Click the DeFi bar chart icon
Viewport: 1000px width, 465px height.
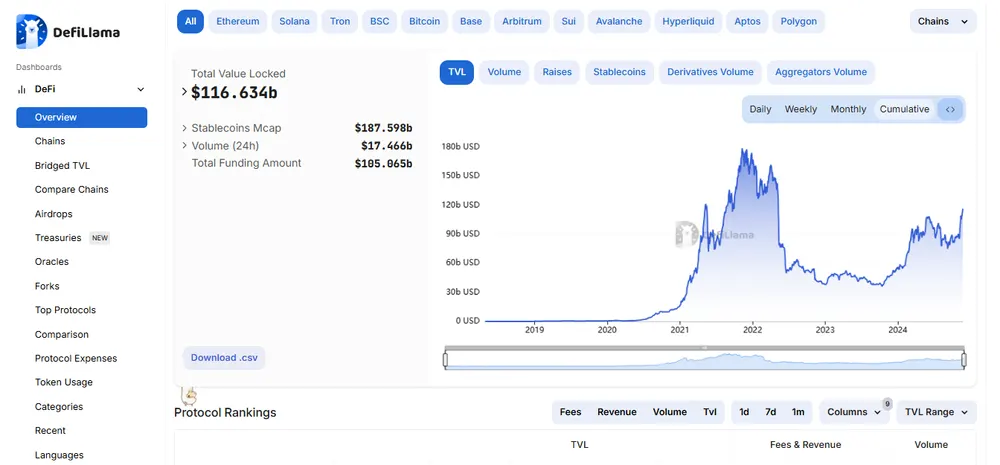[22, 90]
